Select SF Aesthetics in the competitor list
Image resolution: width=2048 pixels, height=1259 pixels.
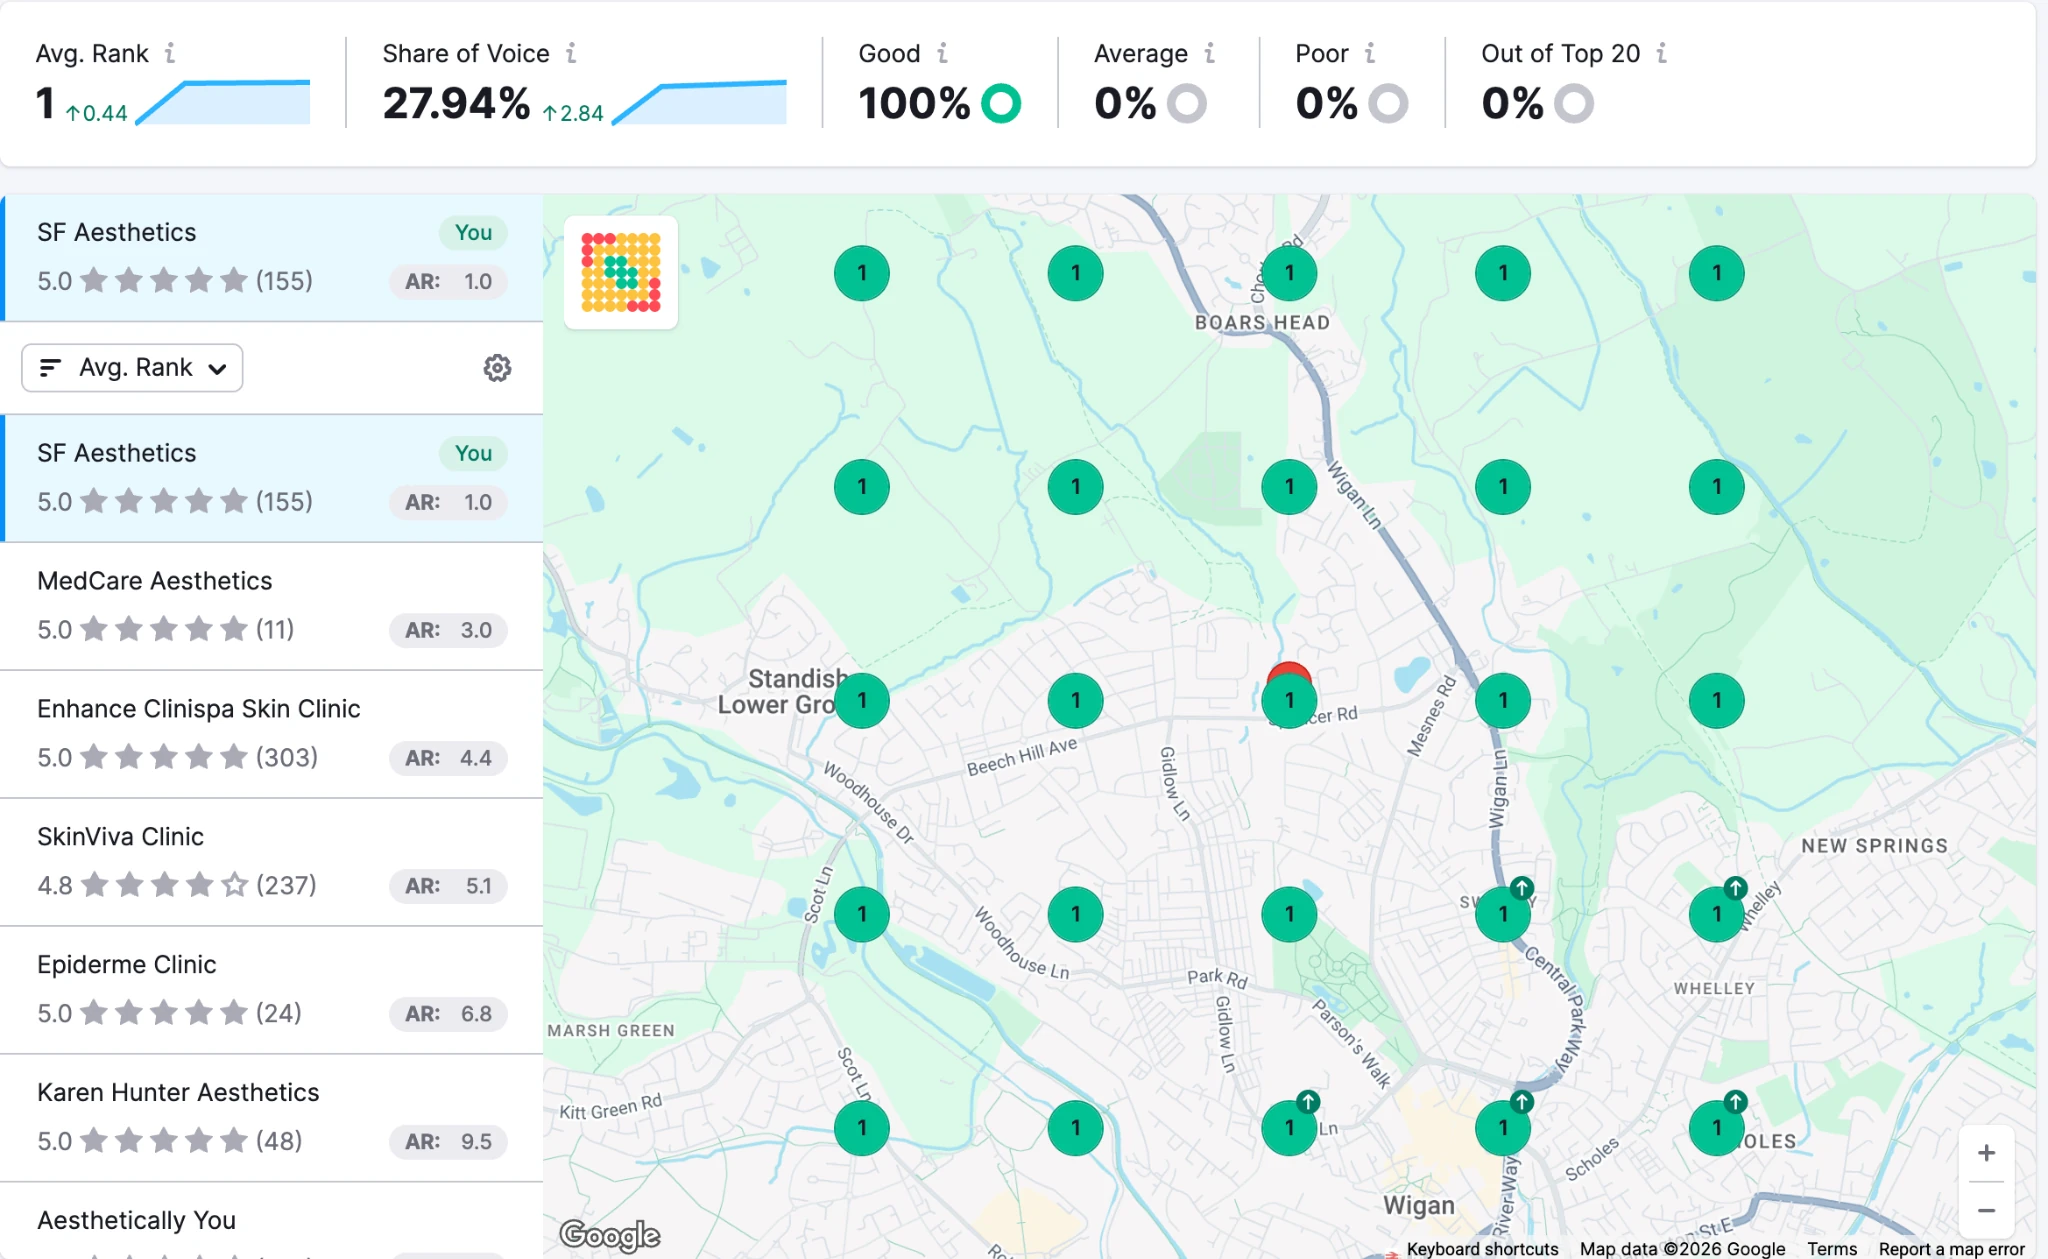[272, 478]
